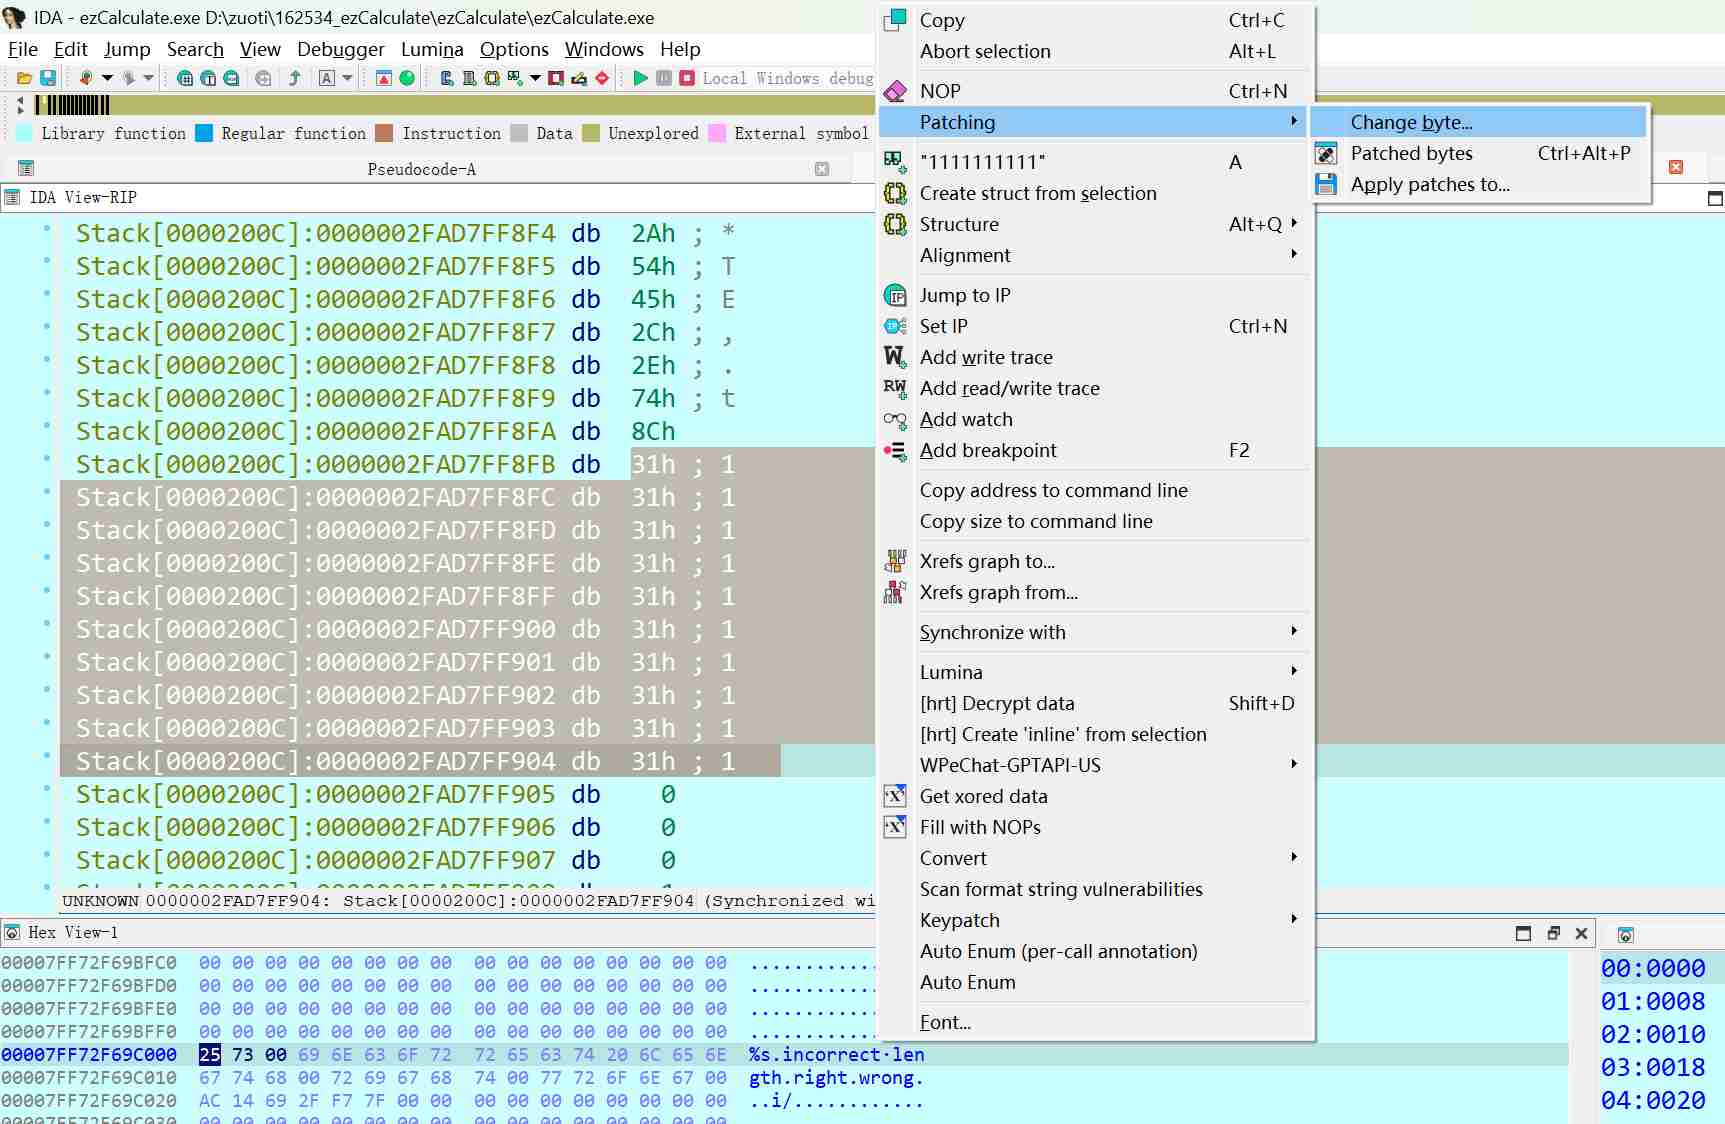
Task: Click the Regular function blue color swatch
Action: click(204, 133)
